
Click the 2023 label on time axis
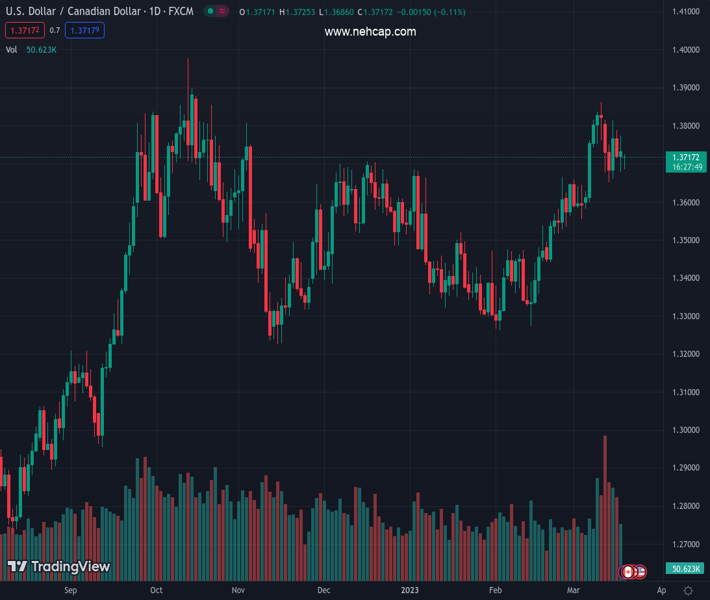coord(410,591)
